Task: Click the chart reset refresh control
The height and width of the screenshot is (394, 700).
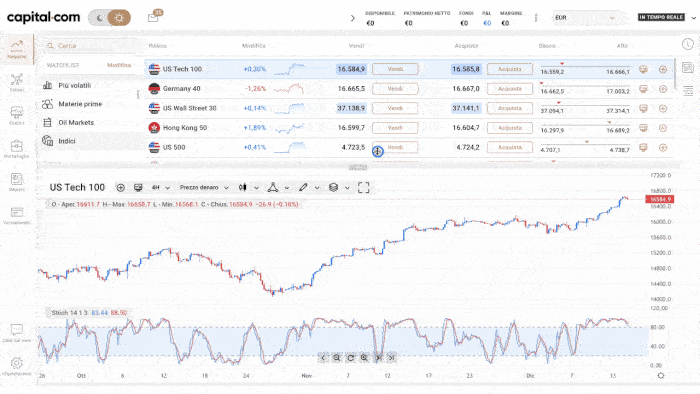Action: pos(350,358)
